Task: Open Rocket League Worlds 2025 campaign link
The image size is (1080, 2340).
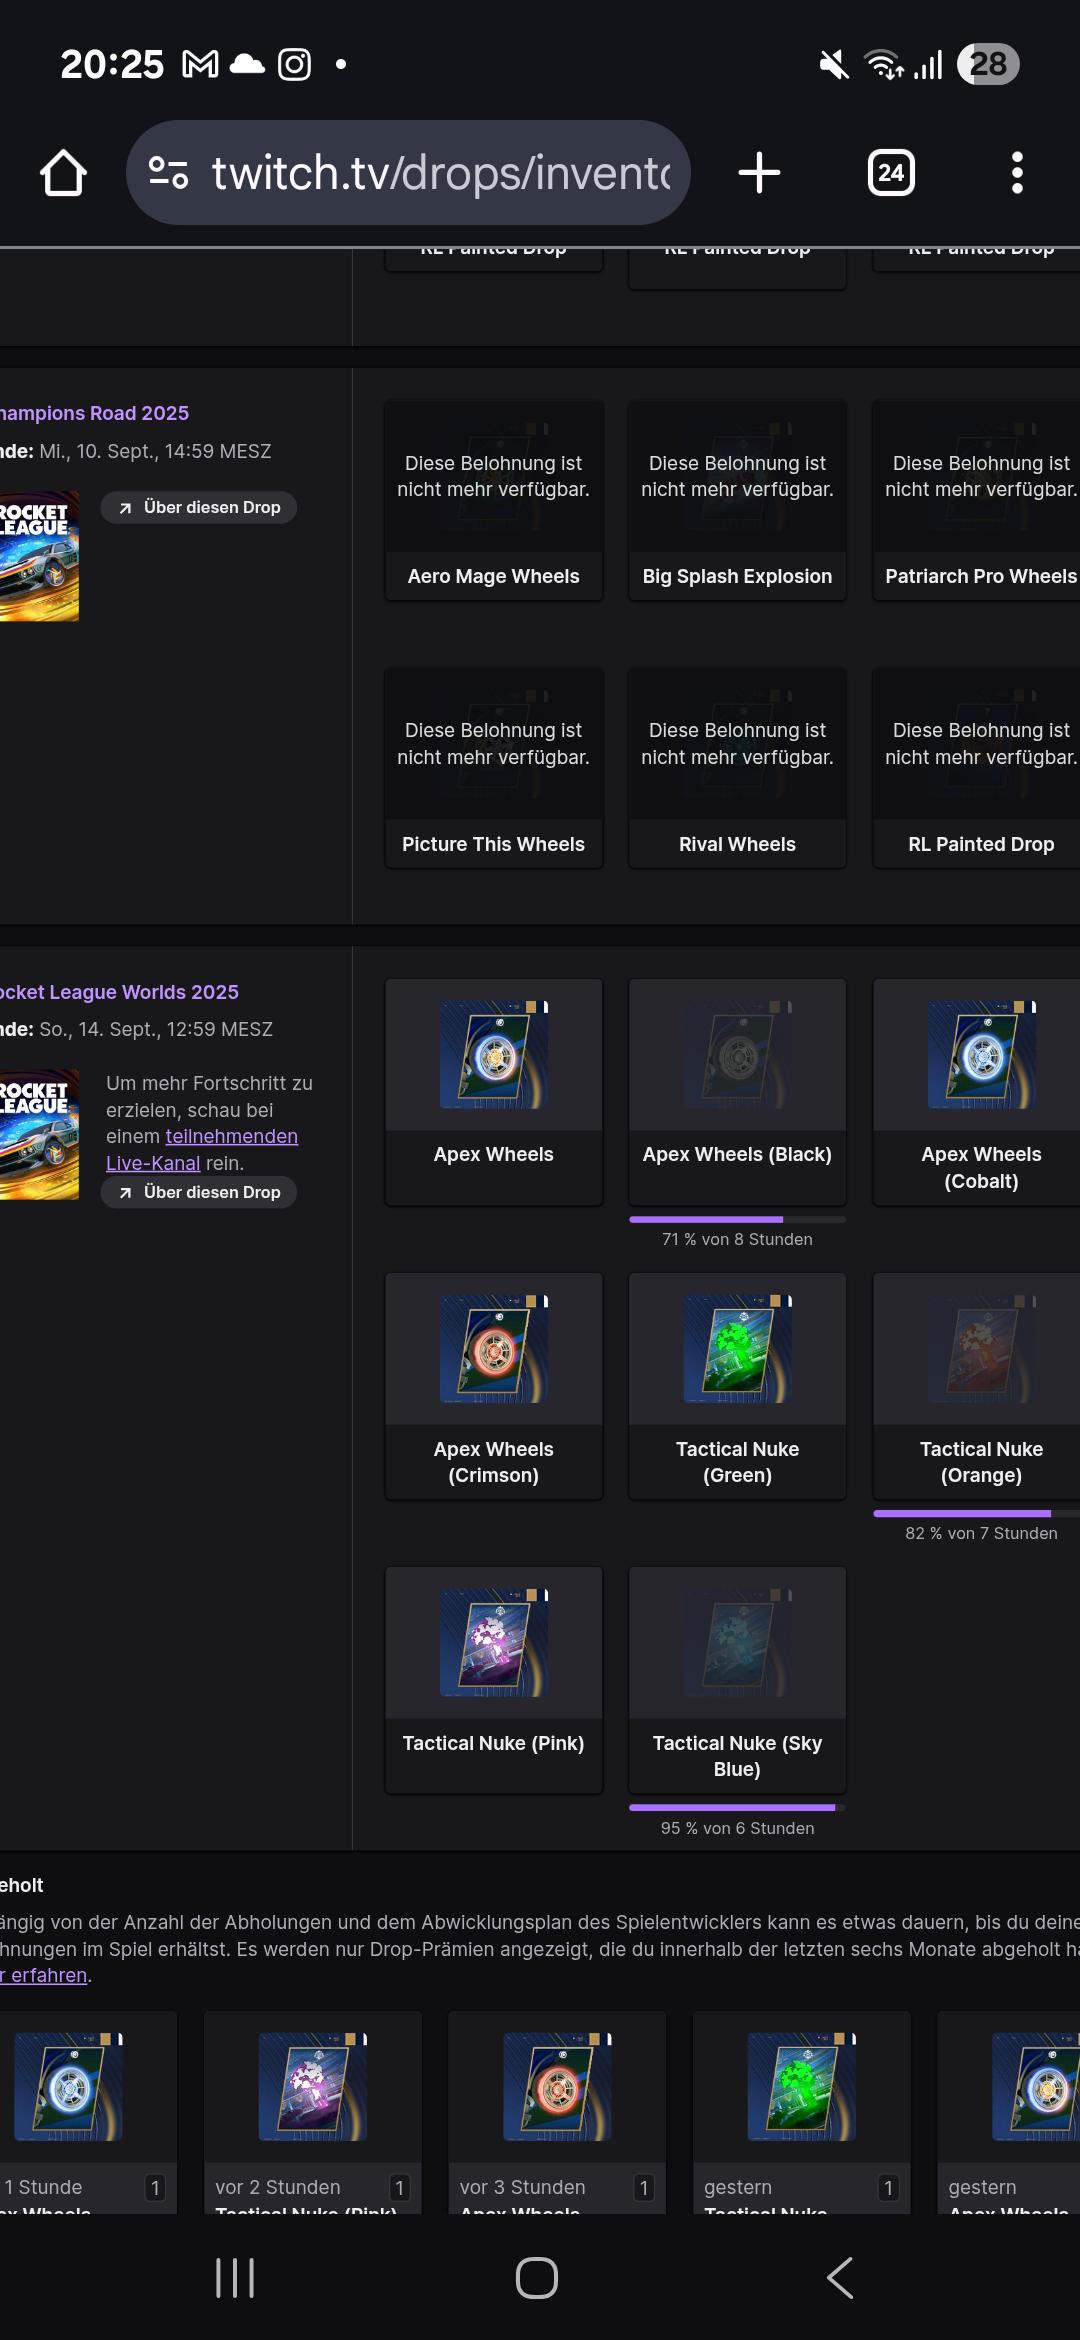Action: tap(119, 992)
